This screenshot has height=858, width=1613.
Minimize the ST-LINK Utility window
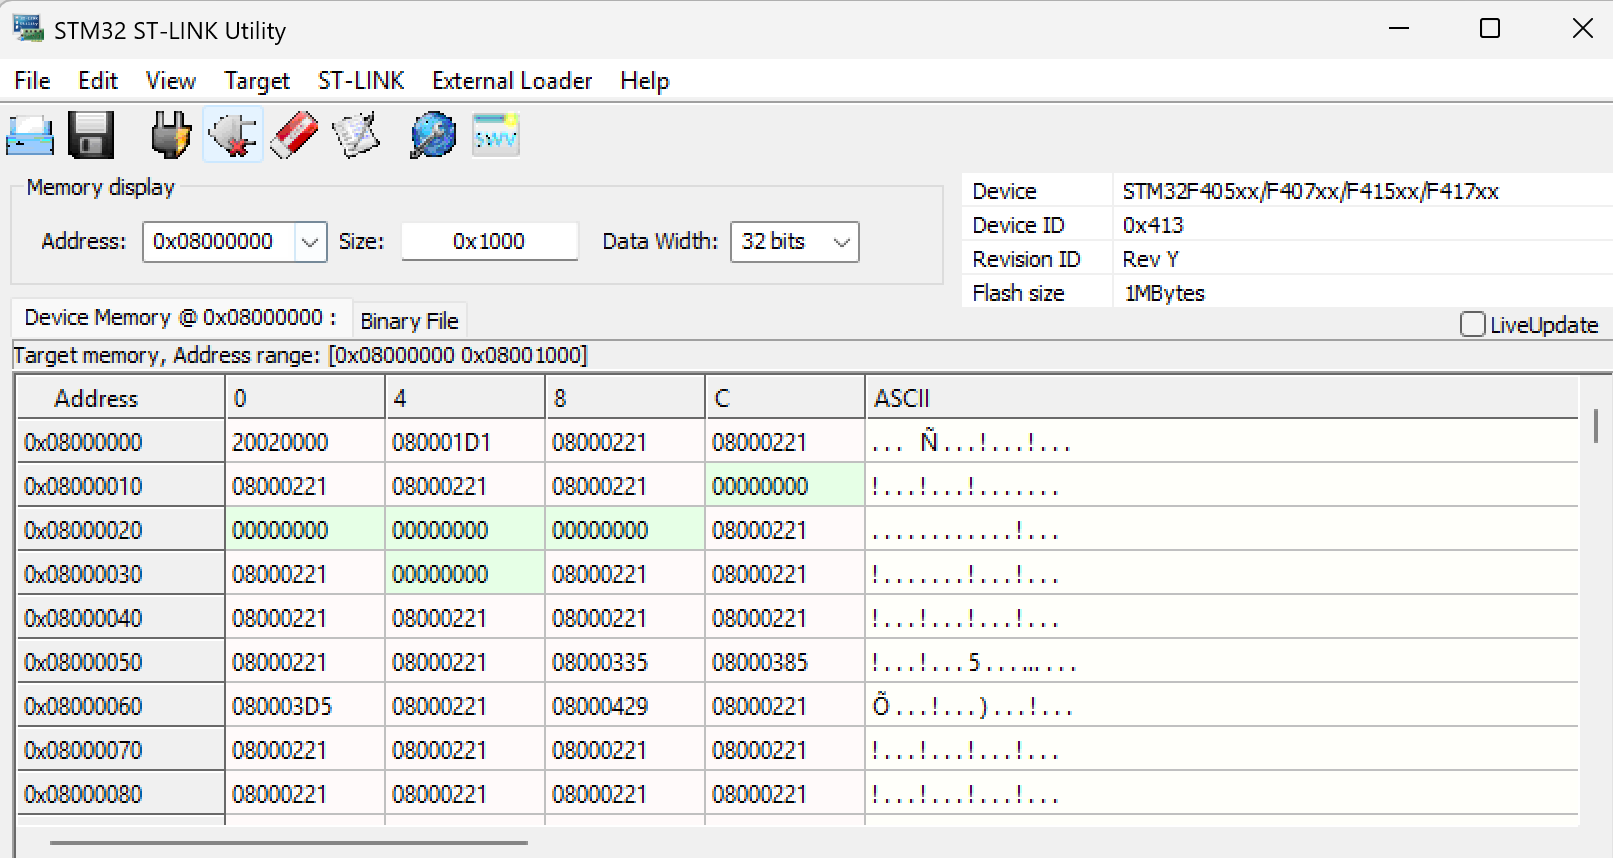click(x=1399, y=29)
